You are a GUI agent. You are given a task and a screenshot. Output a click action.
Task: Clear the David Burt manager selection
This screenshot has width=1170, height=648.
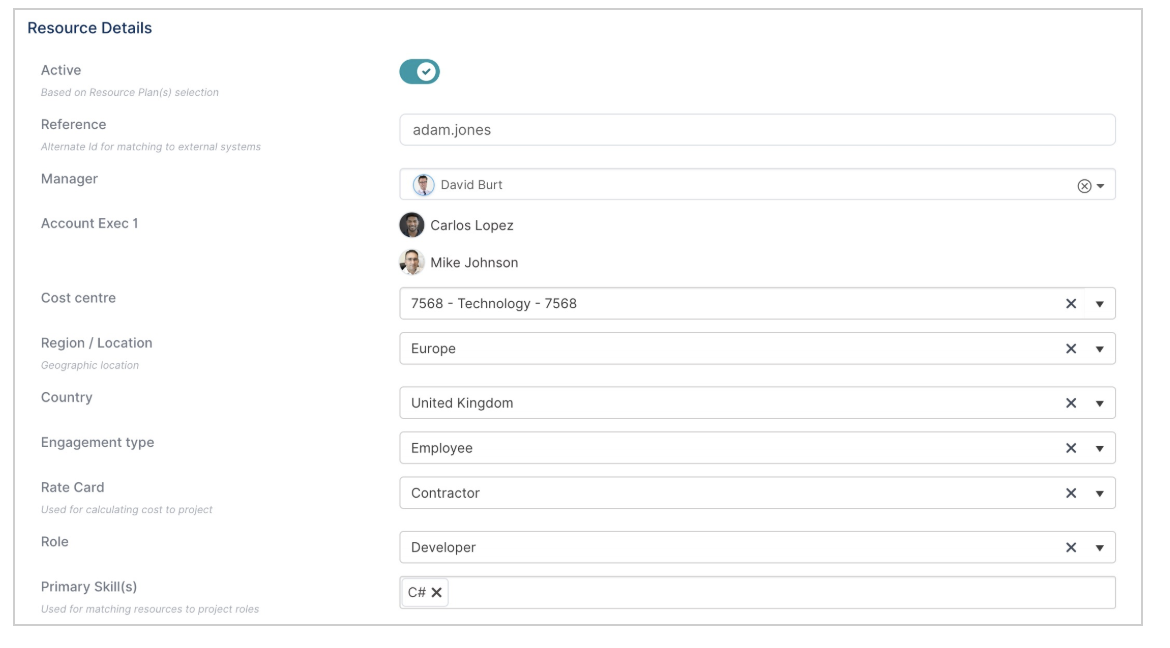1084,186
